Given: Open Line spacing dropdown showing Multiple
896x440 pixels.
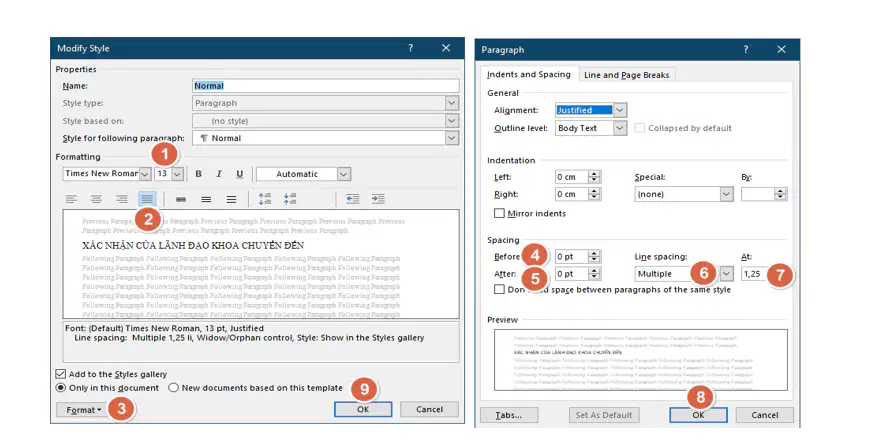Looking at the screenshot, I should (726, 274).
